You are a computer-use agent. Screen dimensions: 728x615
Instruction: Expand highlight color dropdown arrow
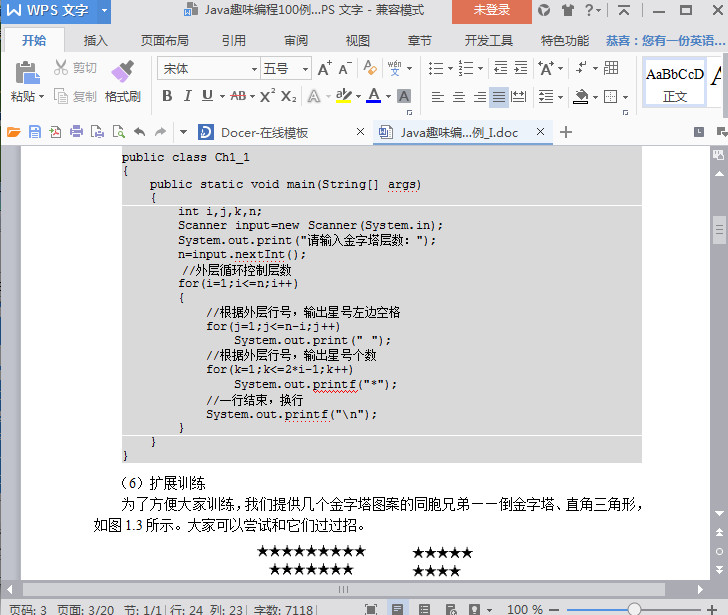(358, 97)
